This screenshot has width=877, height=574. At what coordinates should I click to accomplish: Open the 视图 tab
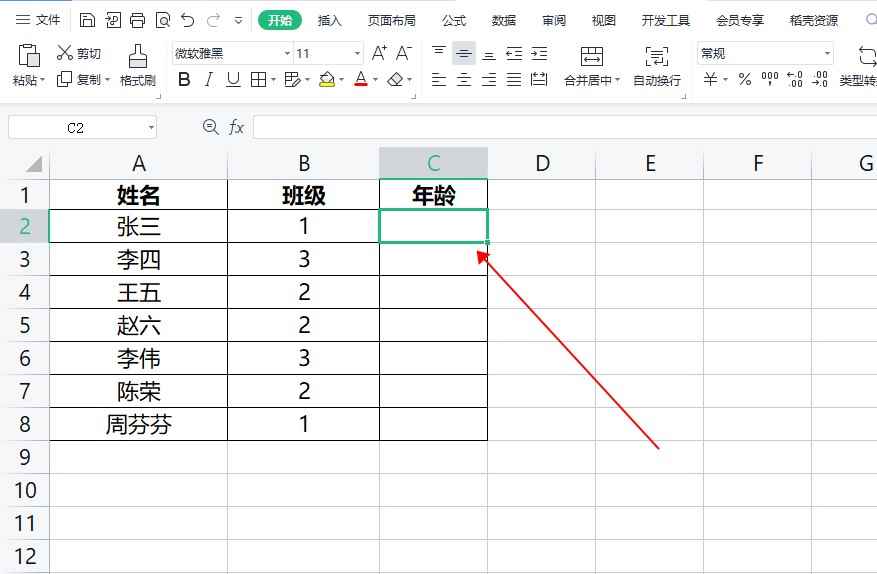(x=603, y=21)
